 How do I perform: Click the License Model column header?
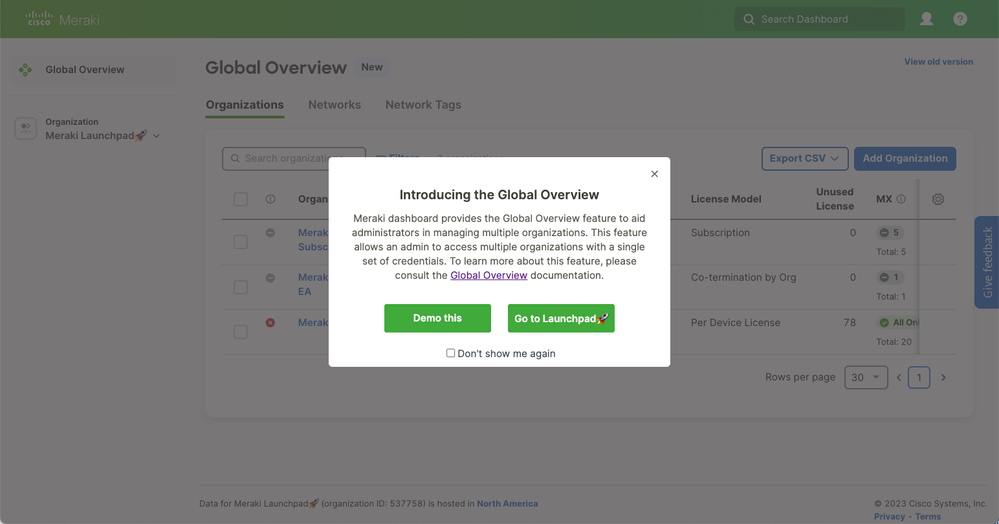coord(726,199)
